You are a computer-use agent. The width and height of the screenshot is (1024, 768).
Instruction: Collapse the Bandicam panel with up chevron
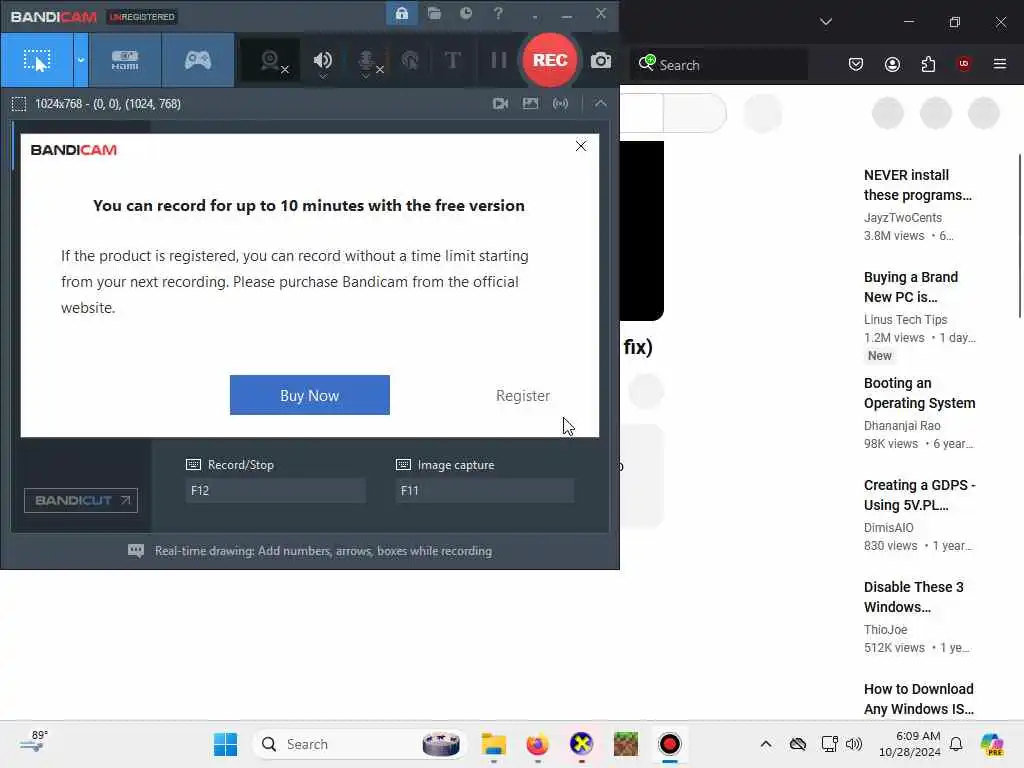click(x=600, y=104)
